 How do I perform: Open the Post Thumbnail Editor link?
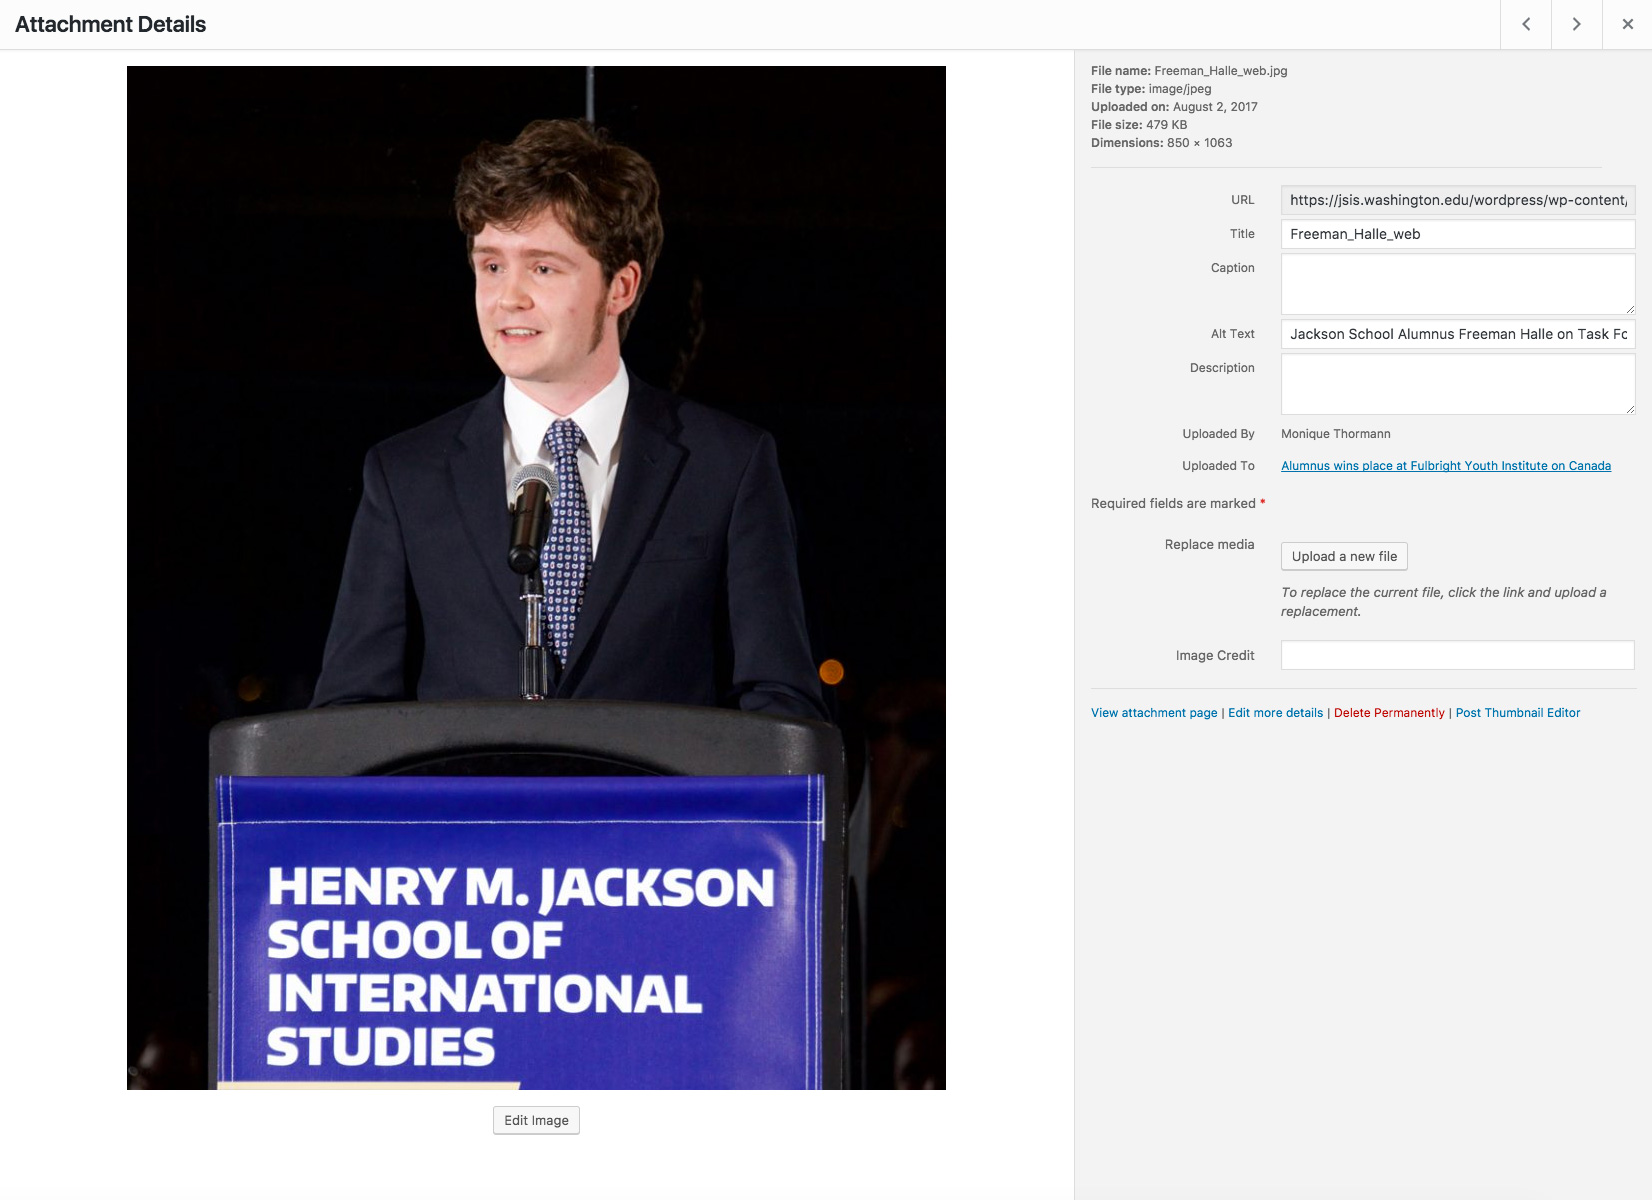pos(1518,713)
